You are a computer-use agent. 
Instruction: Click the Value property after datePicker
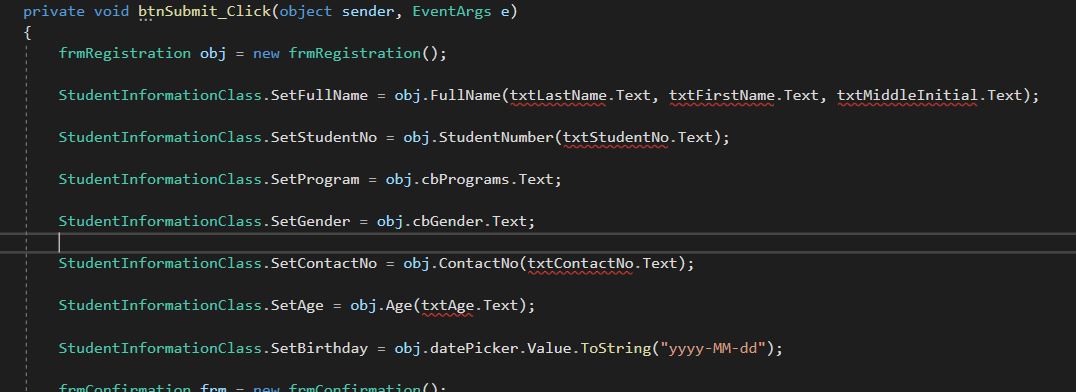549,348
